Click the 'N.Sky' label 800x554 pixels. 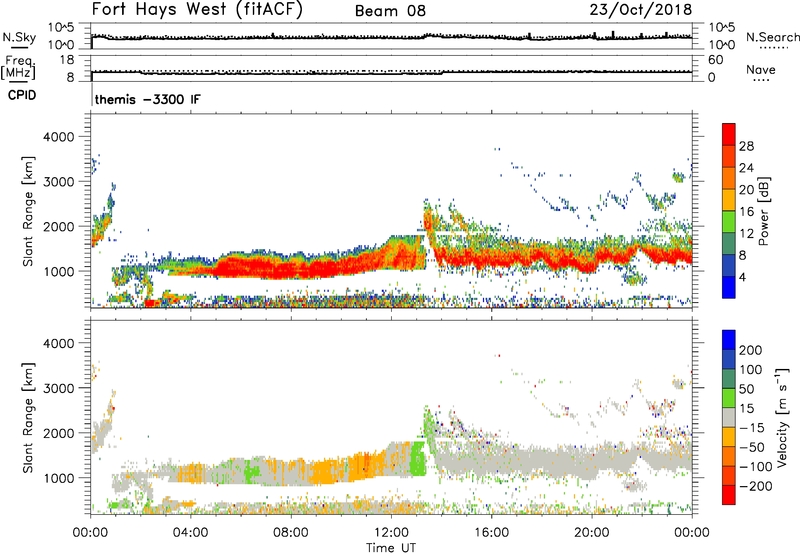[x=19, y=37]
